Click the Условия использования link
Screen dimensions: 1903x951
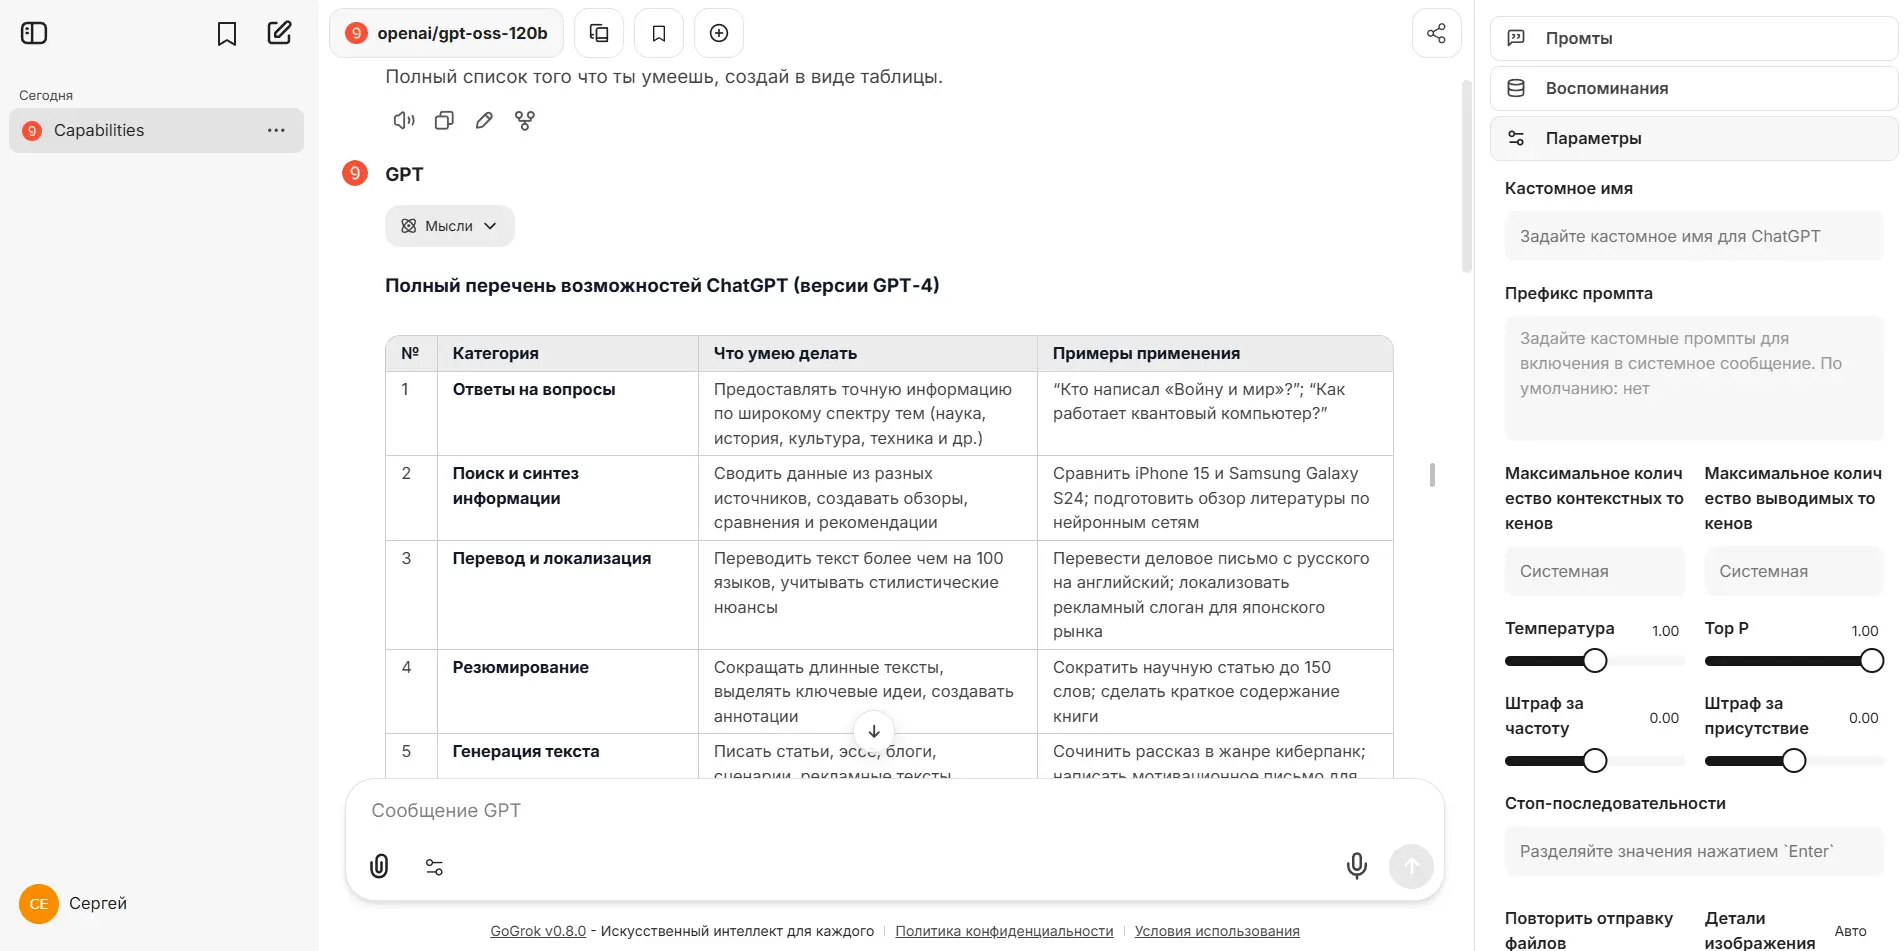[1216, 931]
